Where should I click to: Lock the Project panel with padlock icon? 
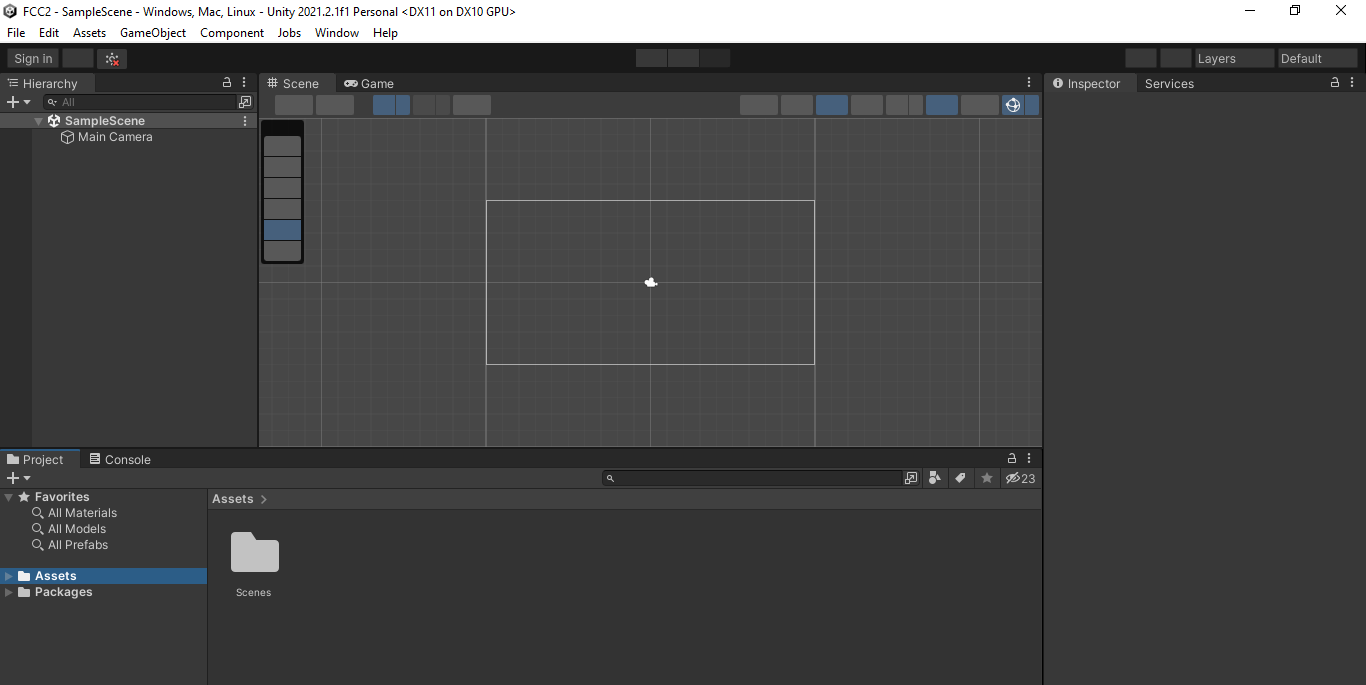[1012, 459]
